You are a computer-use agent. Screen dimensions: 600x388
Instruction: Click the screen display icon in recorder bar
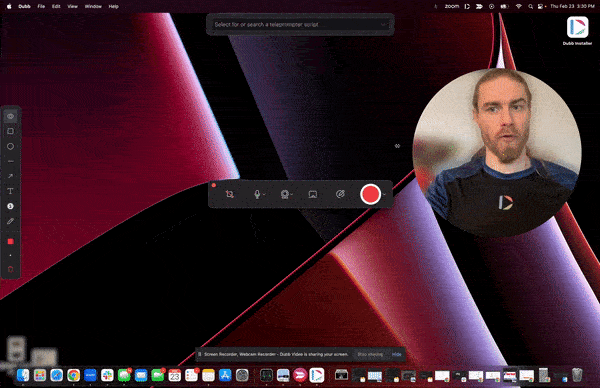pyautogui.click(x=313, y=194)
